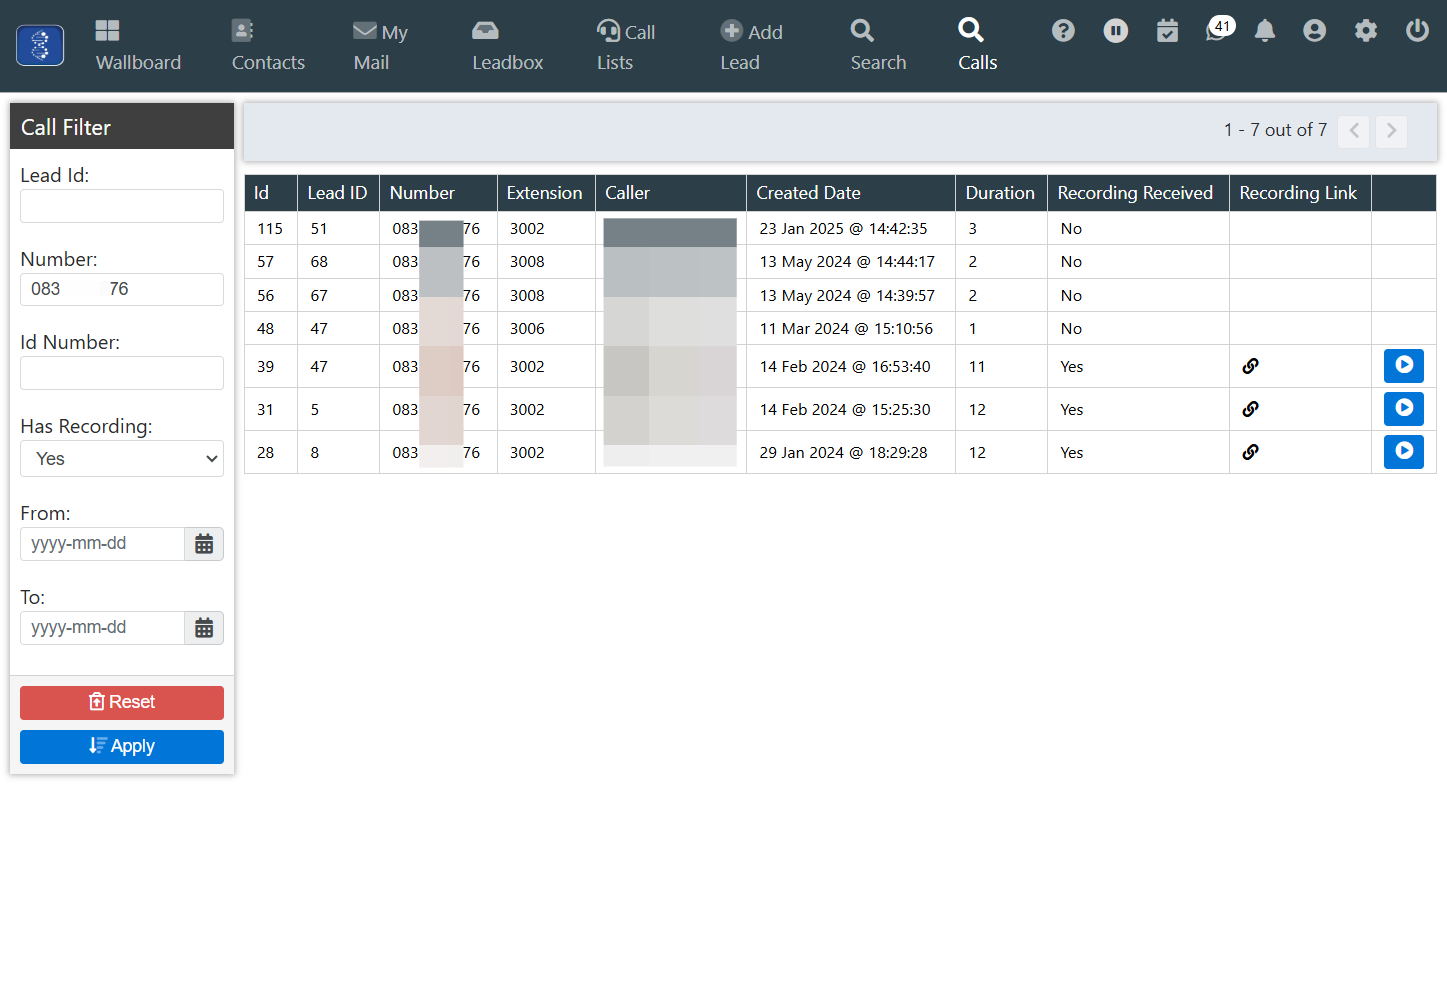Open the Leadbox
The height and width of the screenshot is (989, 1447).
point(508,46)
